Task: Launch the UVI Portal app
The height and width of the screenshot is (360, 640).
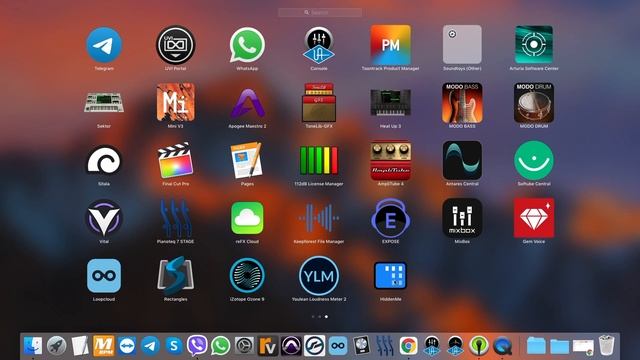Action: point(176,45)
